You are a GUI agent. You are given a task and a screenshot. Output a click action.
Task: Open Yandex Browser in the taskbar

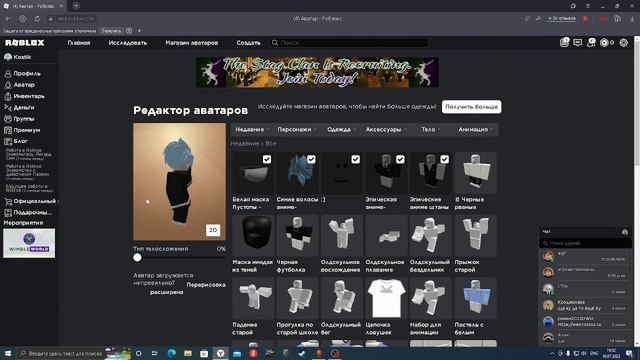coord(220,353)
